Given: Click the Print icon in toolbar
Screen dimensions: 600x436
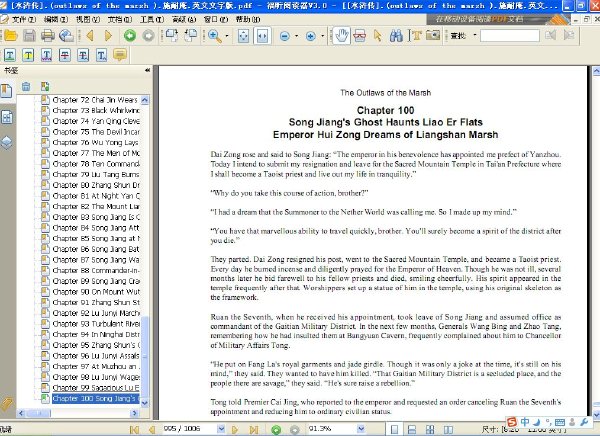Looking at the screenshot, I should 48,36.
